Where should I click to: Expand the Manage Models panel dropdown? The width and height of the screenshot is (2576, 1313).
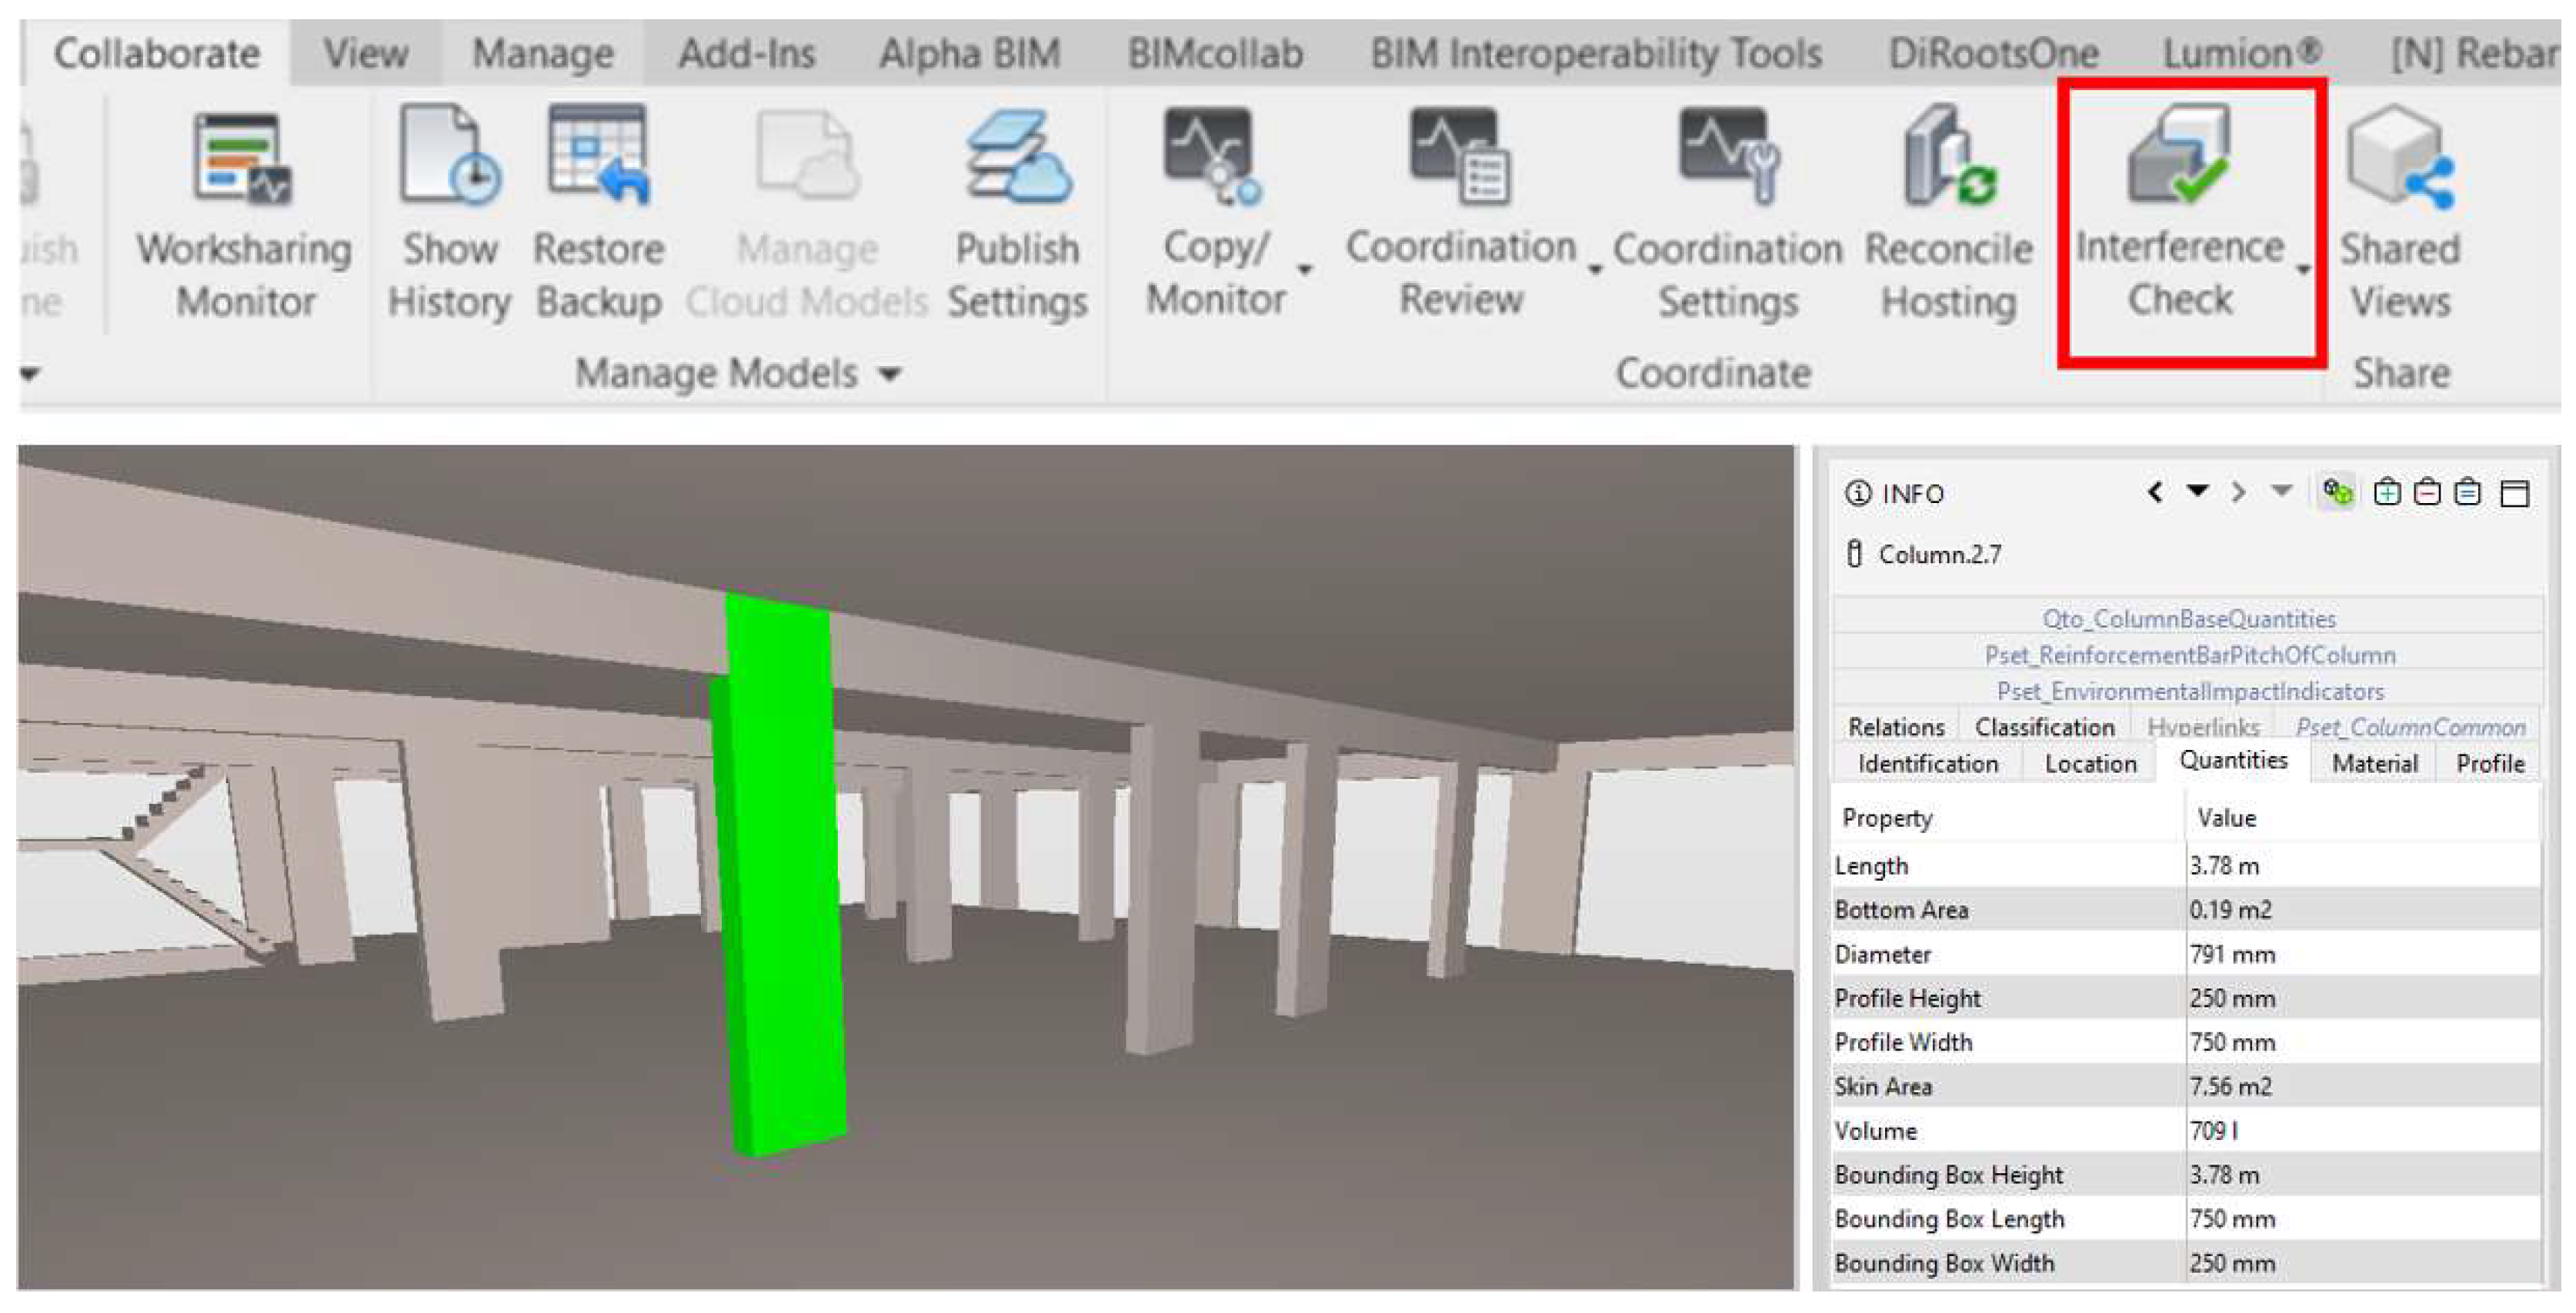890,374
